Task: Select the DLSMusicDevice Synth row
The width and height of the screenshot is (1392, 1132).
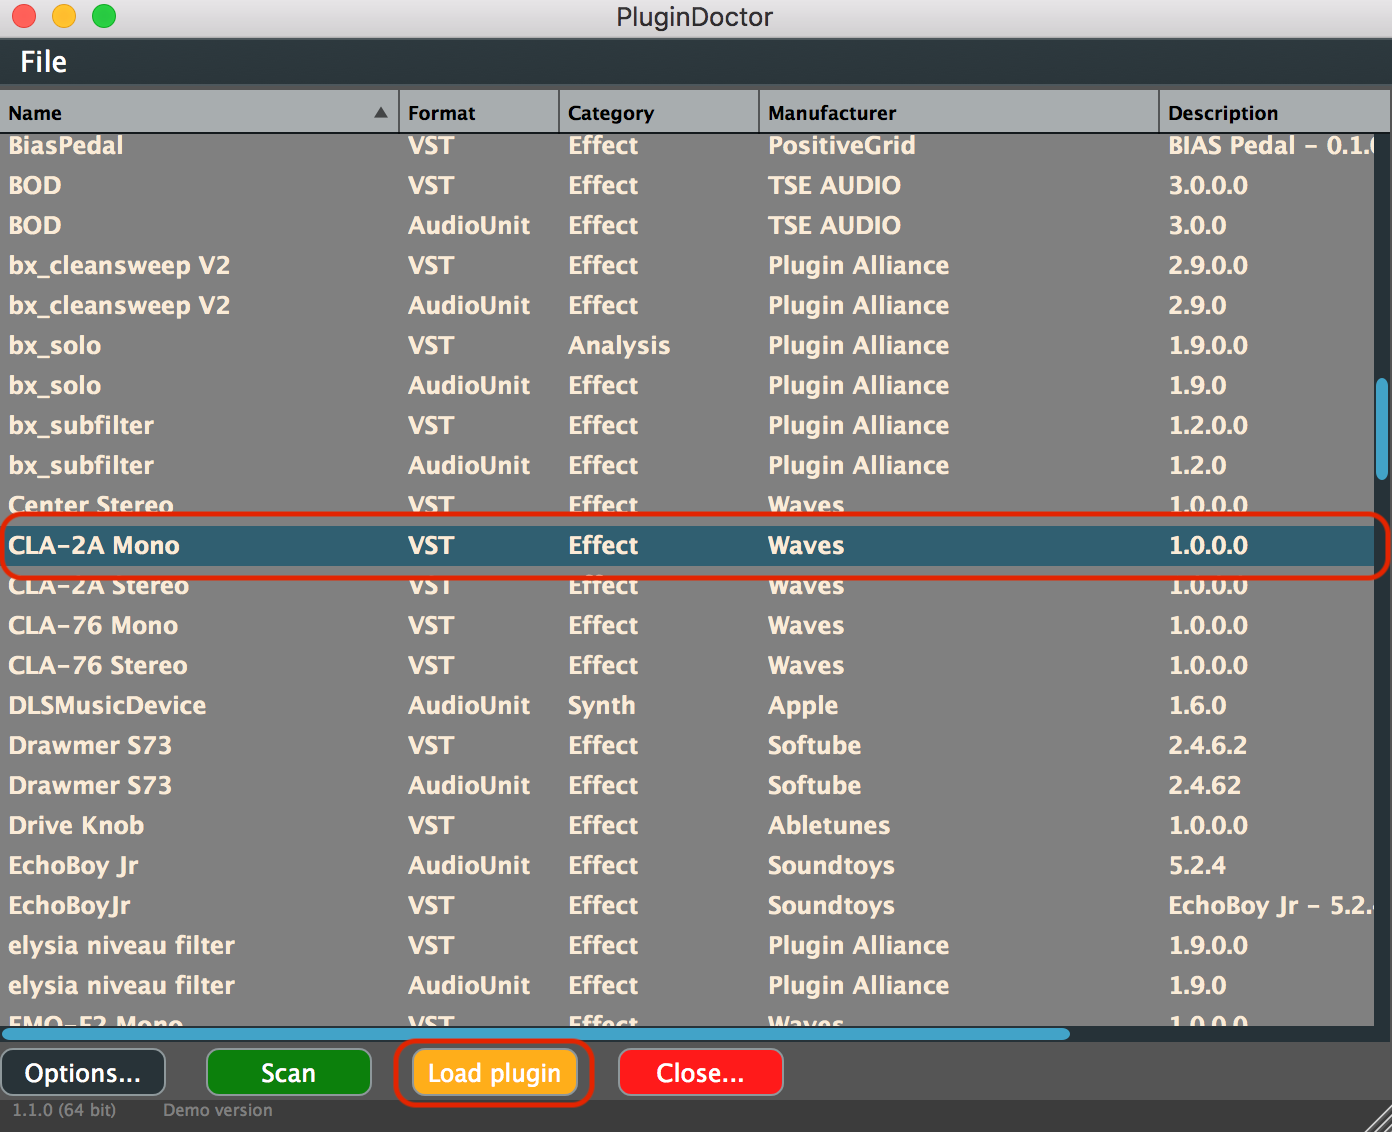Action: pyautogui.click(x=687, y=706)
